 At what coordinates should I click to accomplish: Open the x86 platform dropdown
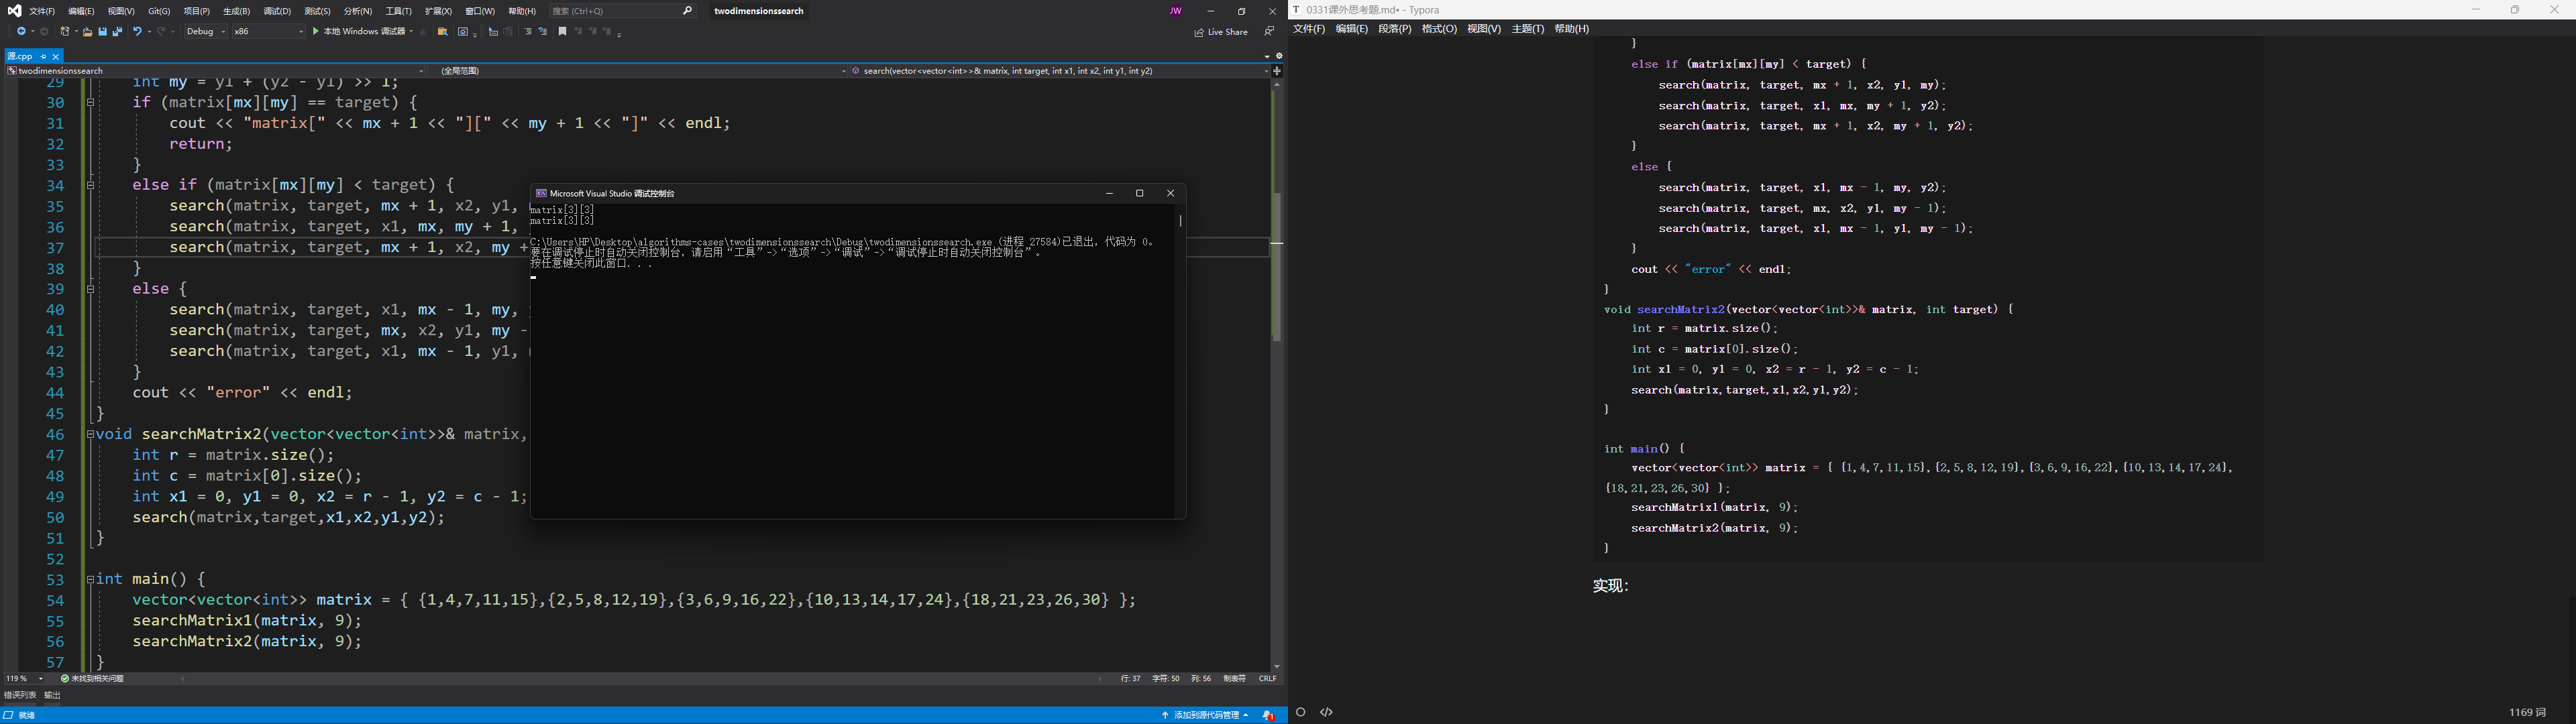click(x=269, y=32)
